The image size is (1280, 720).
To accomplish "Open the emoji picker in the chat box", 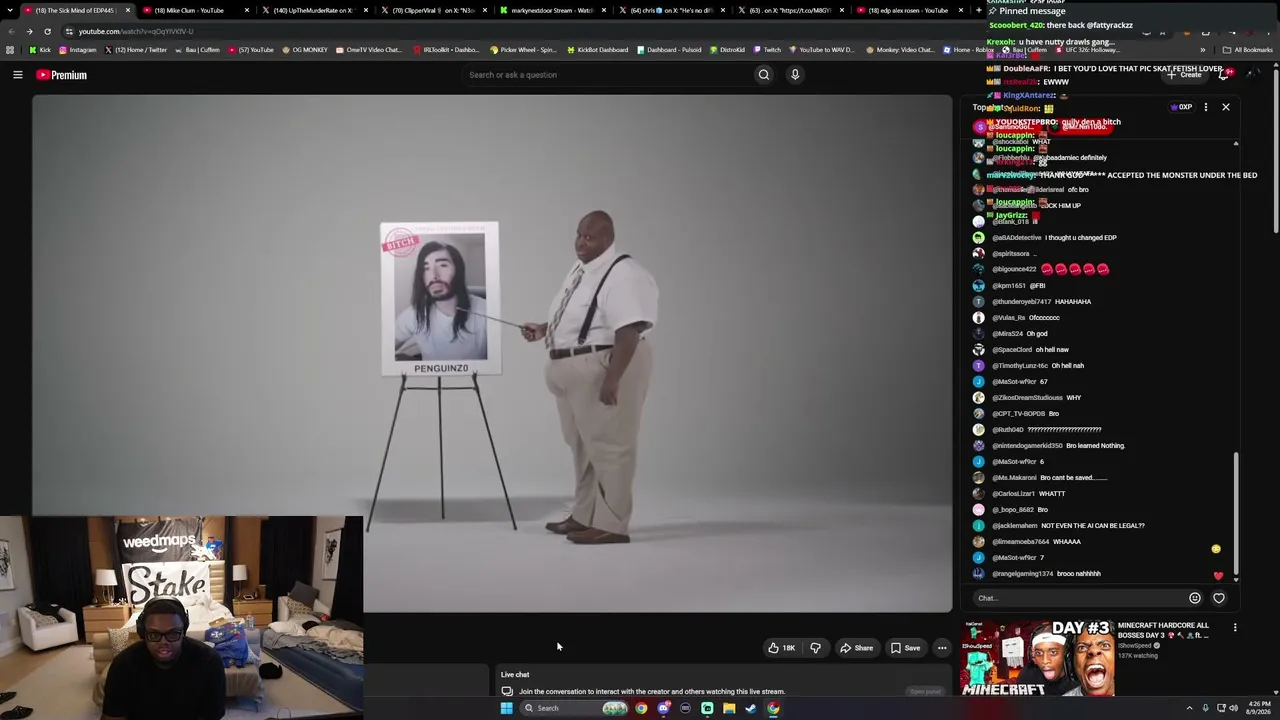I will click(x=1195, y=598).
